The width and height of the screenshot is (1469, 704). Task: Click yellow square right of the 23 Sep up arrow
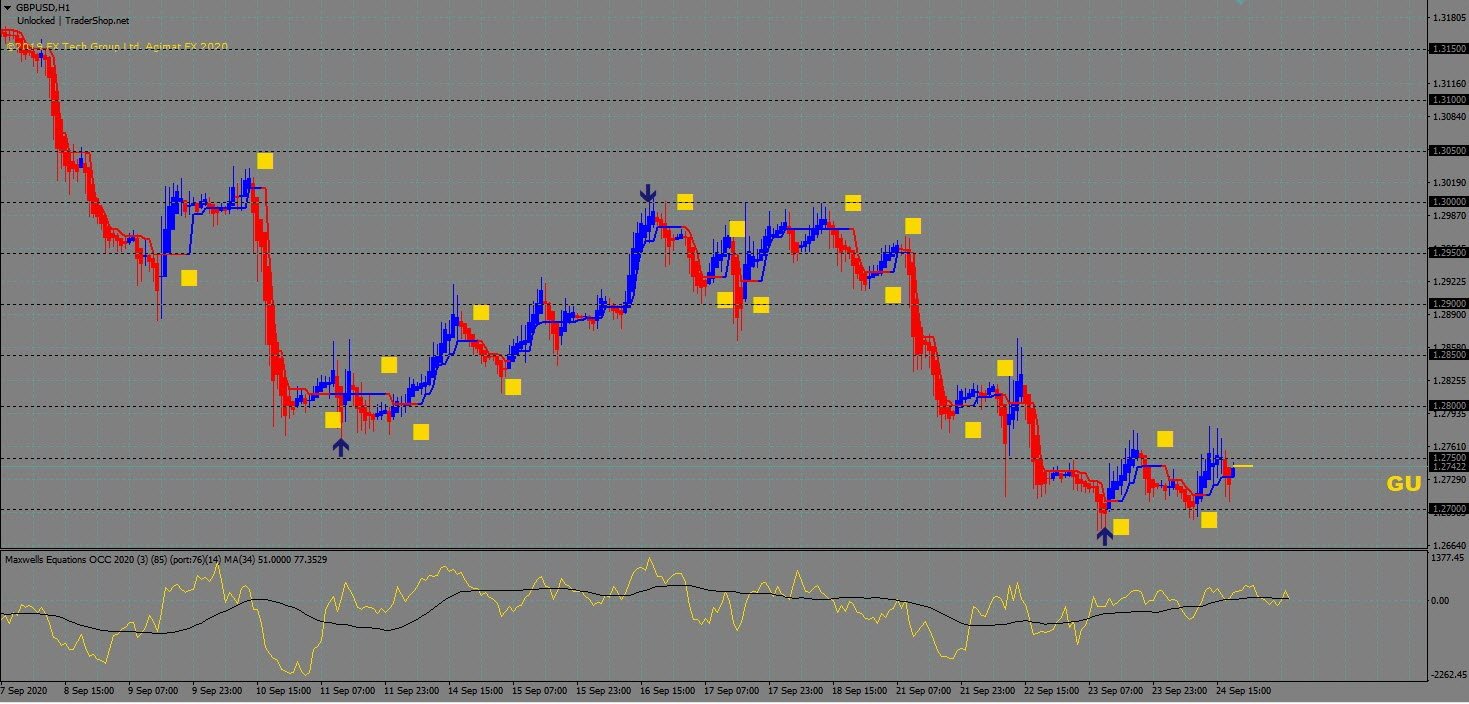pyautogui.click(x=1121, y=527)
